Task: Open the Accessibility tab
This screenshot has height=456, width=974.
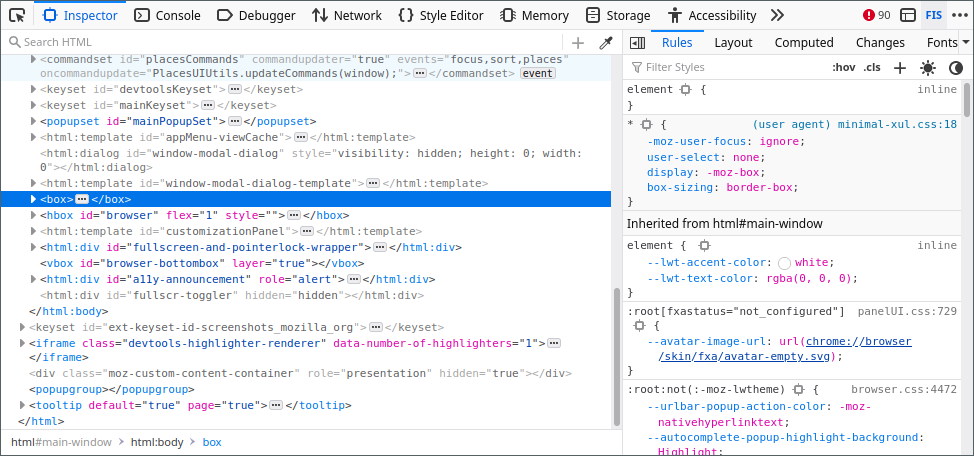Action: click(x=712, y=15)
